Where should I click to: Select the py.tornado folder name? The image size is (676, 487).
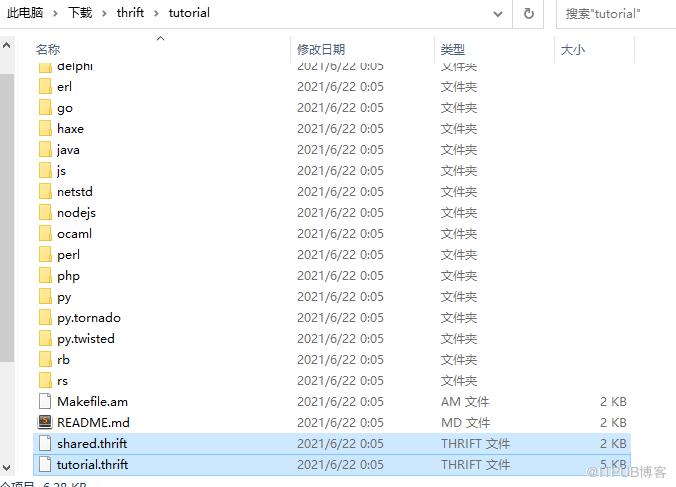click(x=89, y=318)
